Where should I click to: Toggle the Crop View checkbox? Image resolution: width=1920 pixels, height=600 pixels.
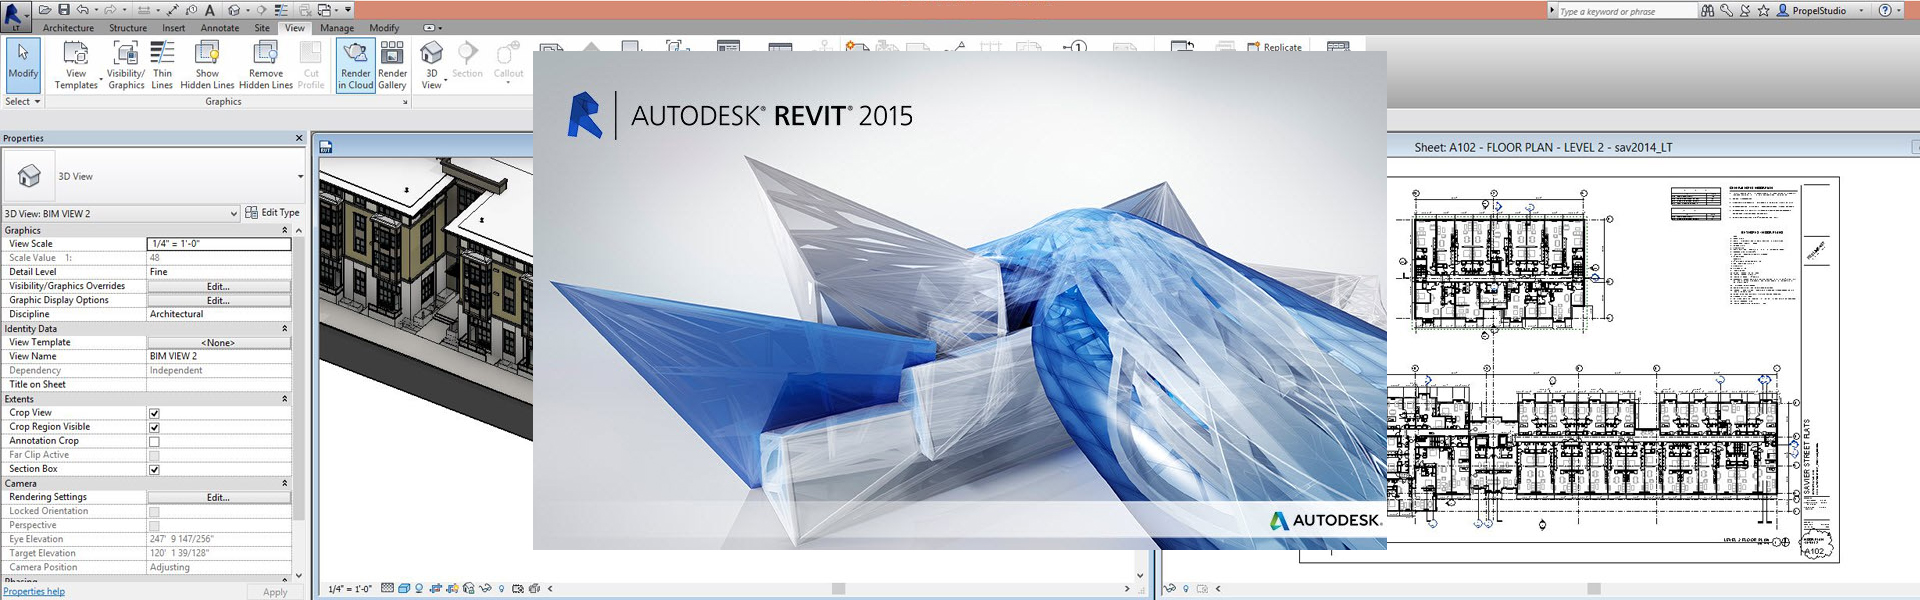tap(154, 413)
